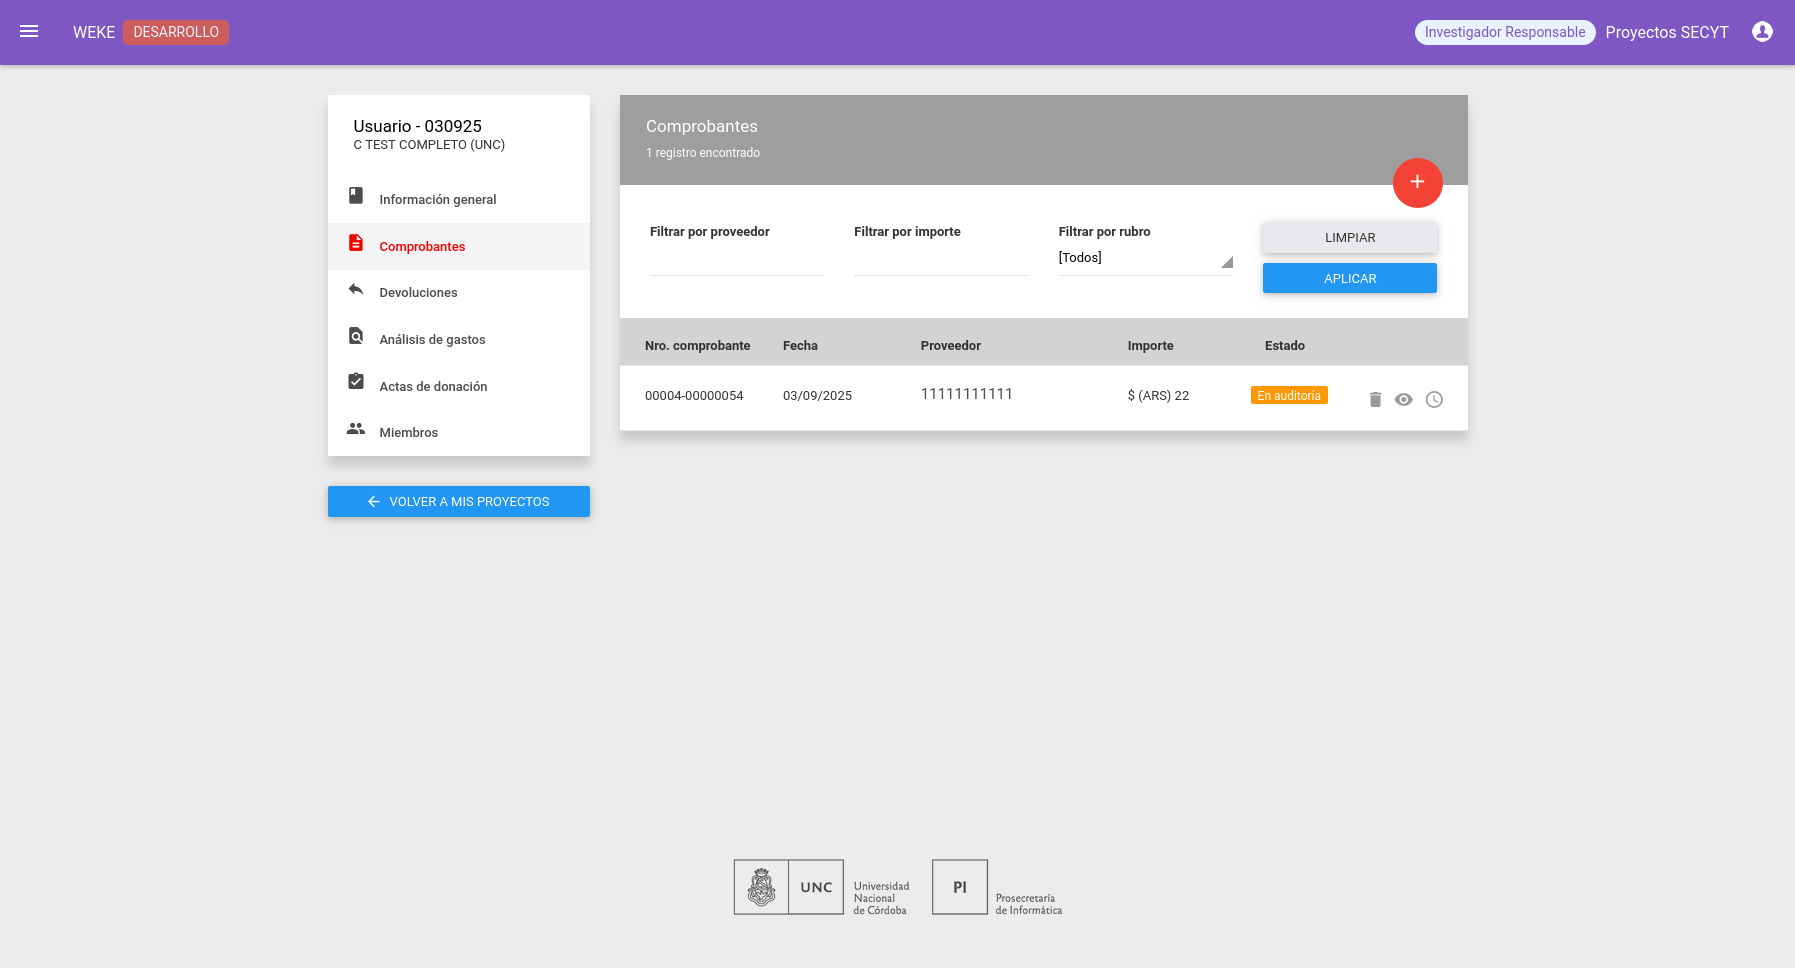Select the Comprobantes sidebar item
1795x968 pixels.
tap(459, 246)
